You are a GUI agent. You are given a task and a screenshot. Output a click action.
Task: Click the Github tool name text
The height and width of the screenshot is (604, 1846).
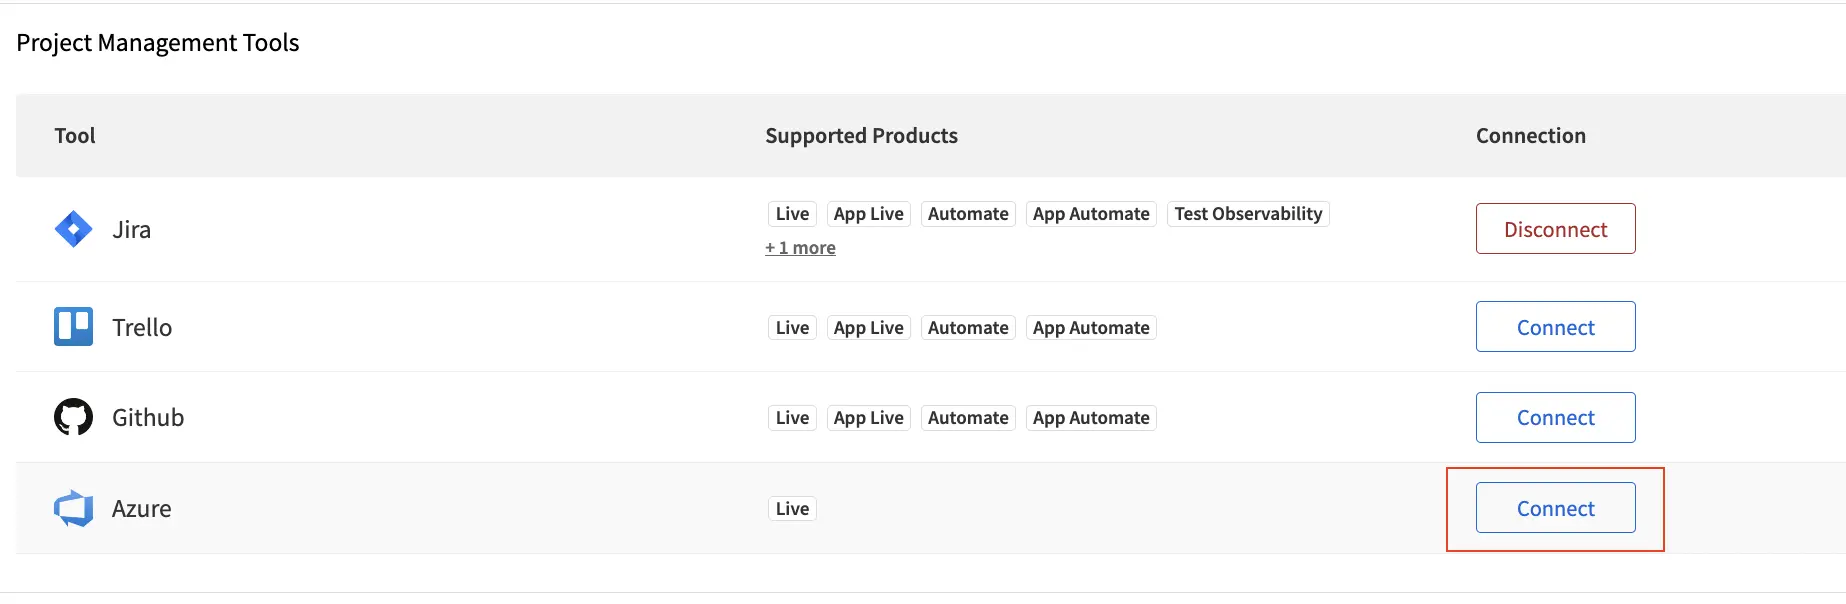148,418
